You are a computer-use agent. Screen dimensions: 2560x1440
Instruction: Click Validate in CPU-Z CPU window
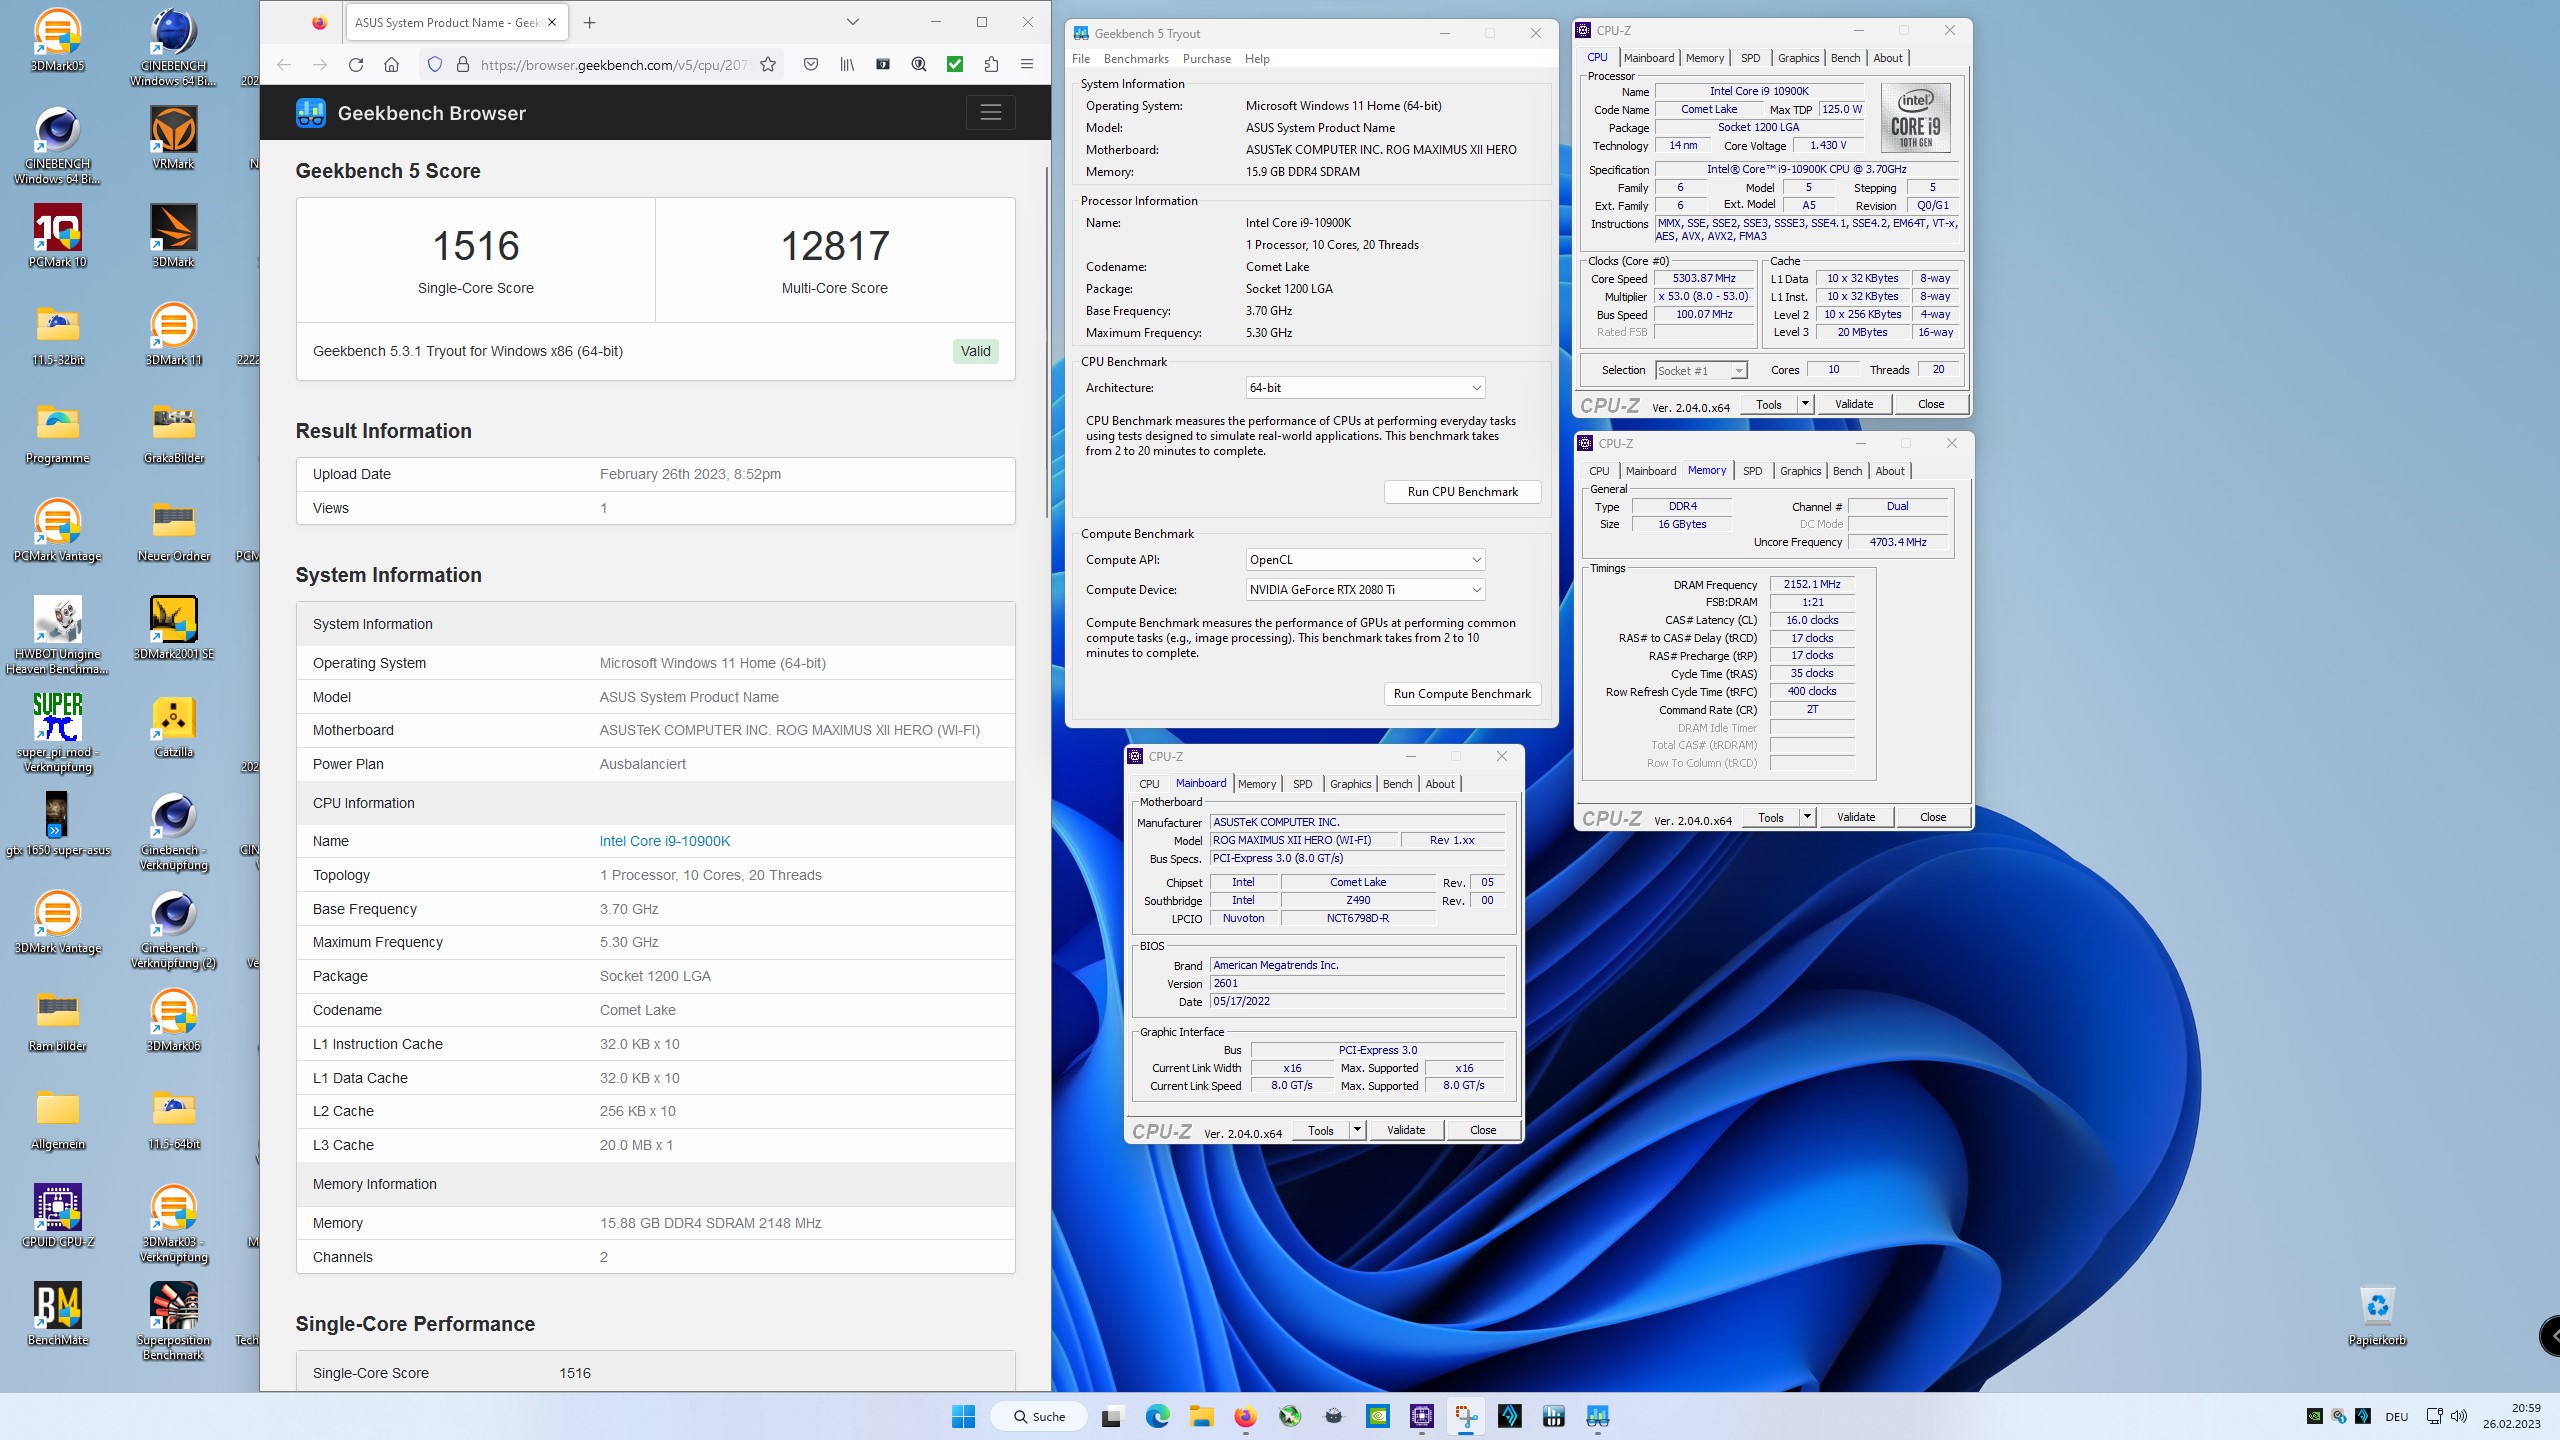[1854, 404]
